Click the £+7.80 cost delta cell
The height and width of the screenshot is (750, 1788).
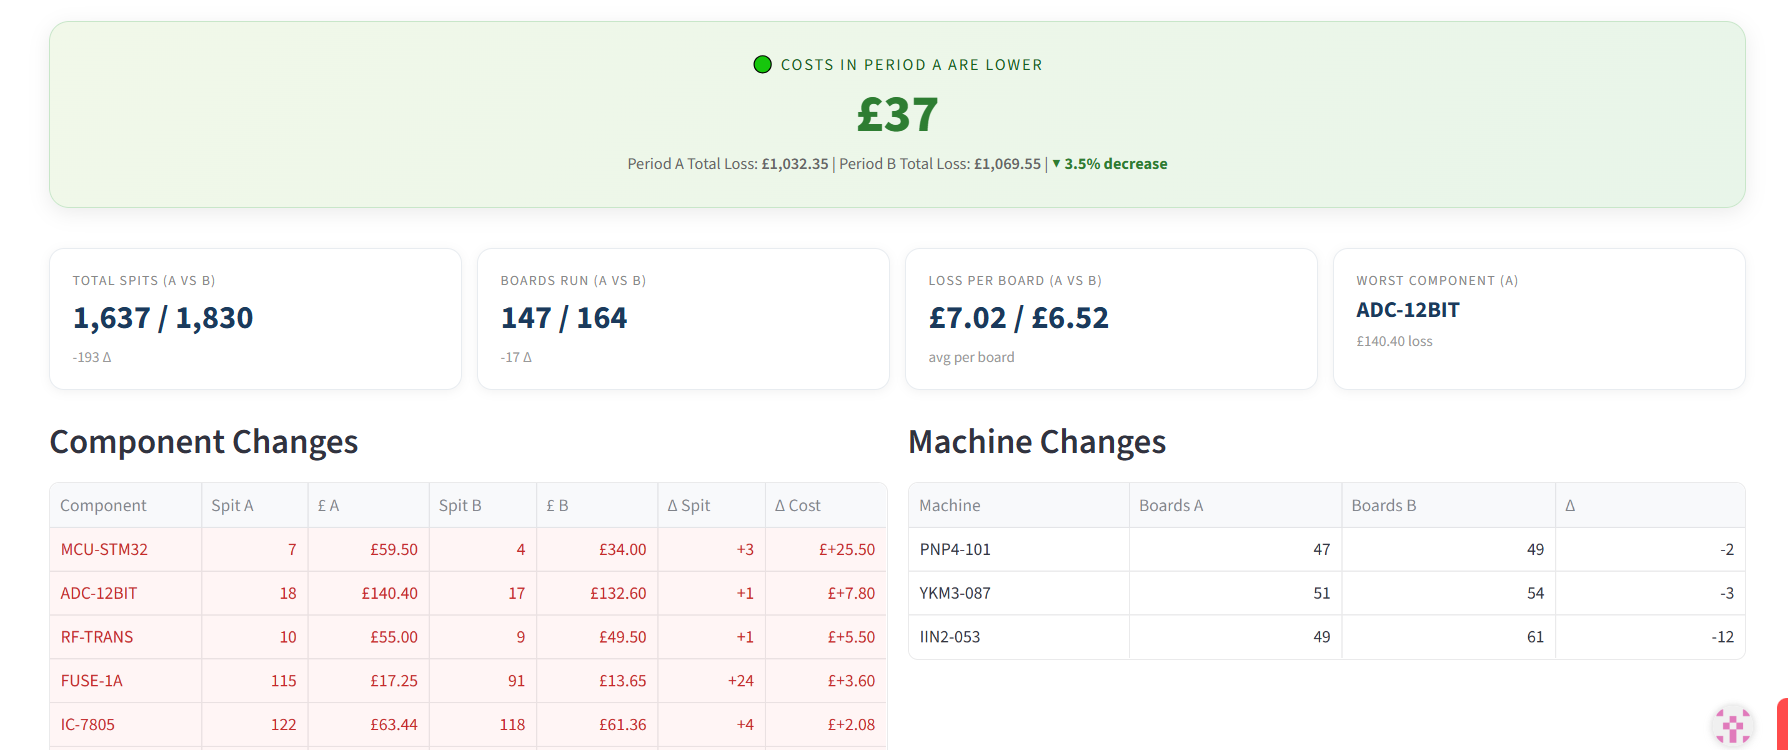[x=825, y=593]
